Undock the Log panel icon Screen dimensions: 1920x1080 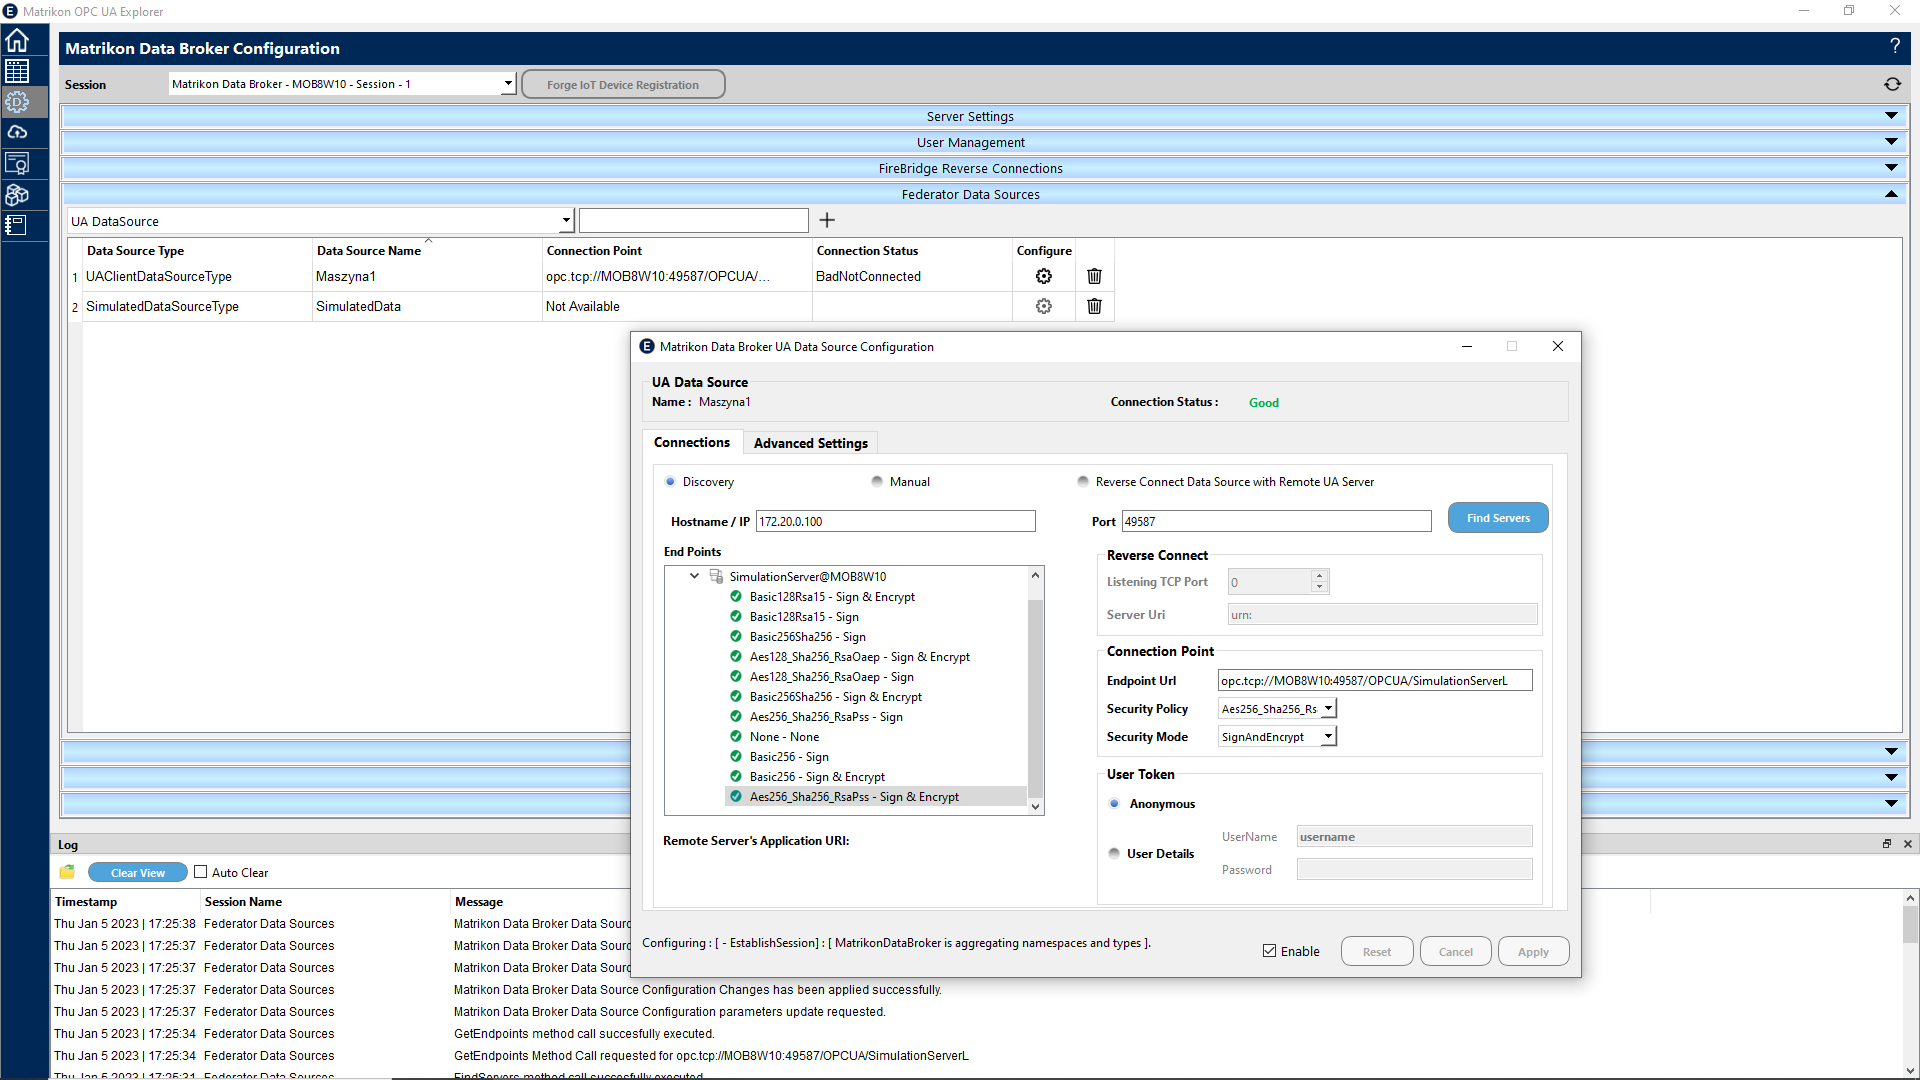click(x=1887, y=844)
